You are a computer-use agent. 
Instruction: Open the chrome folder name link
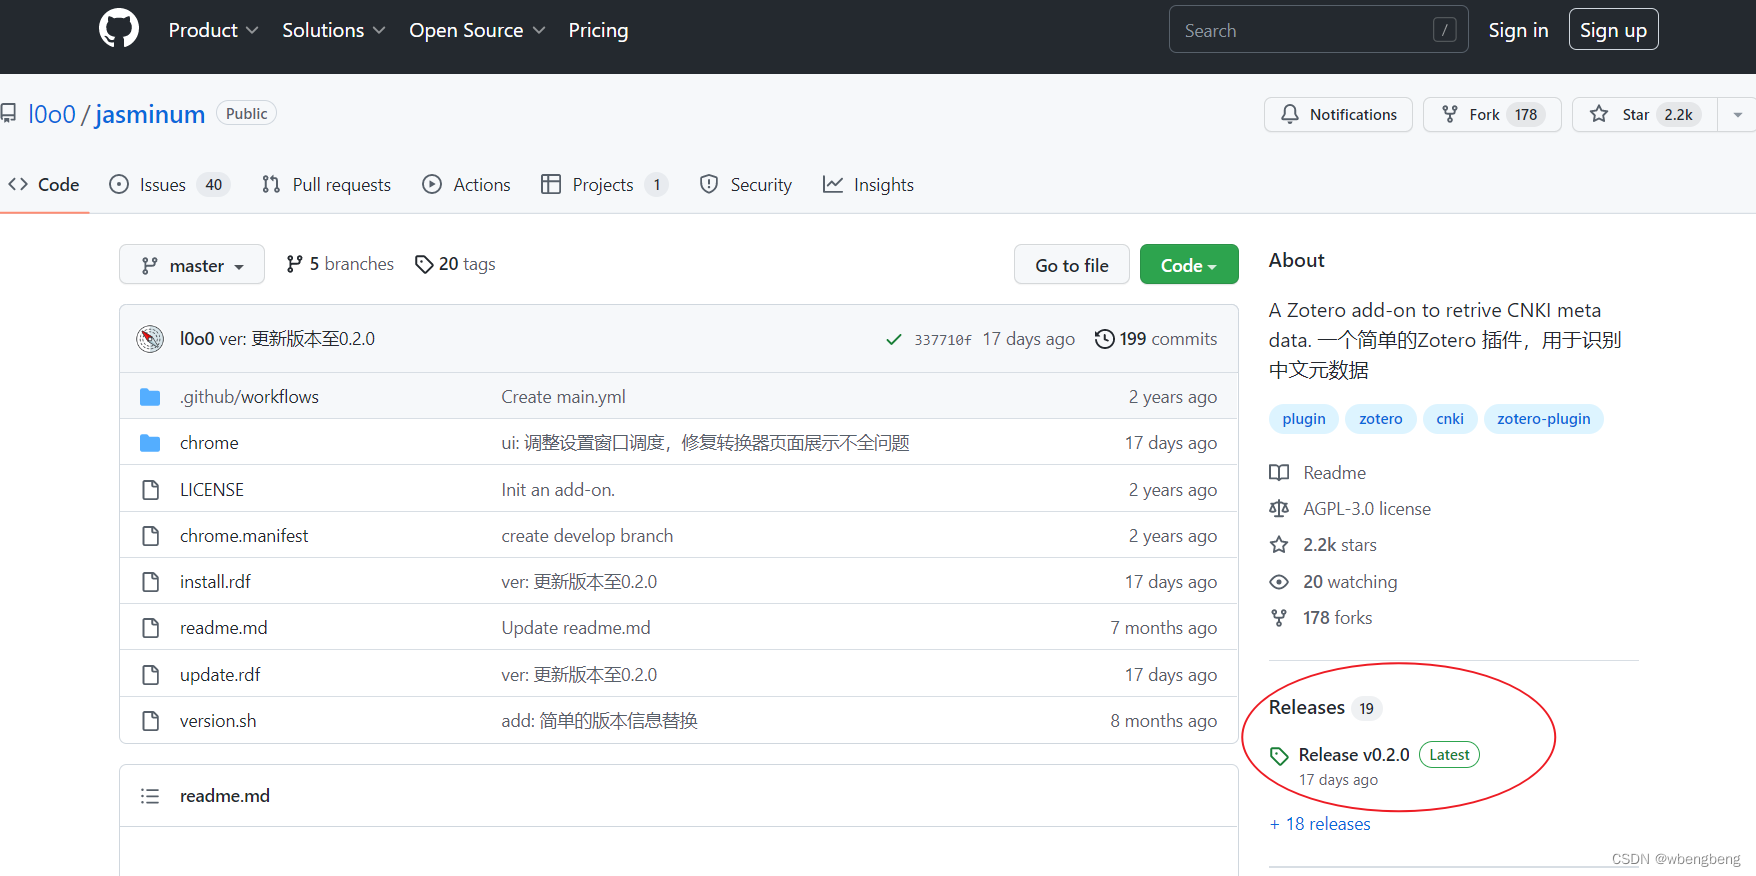[209, 443]
